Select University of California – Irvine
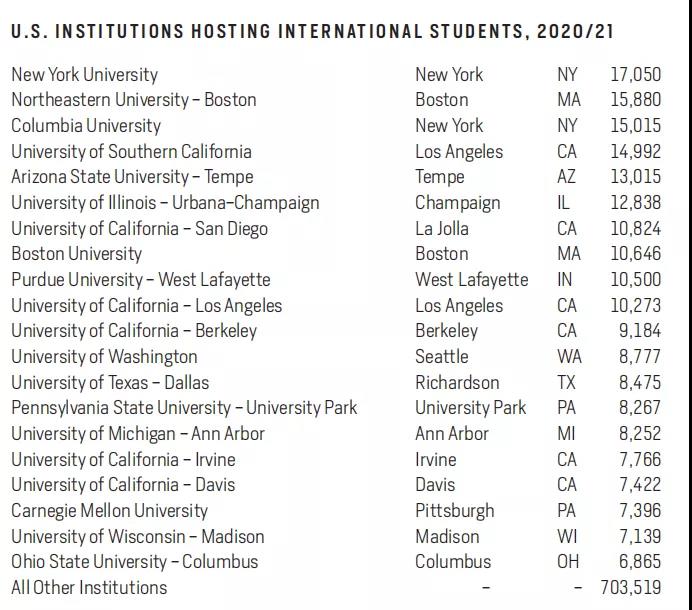The width and height of the screenshot is (692, 610). (123, 460)
